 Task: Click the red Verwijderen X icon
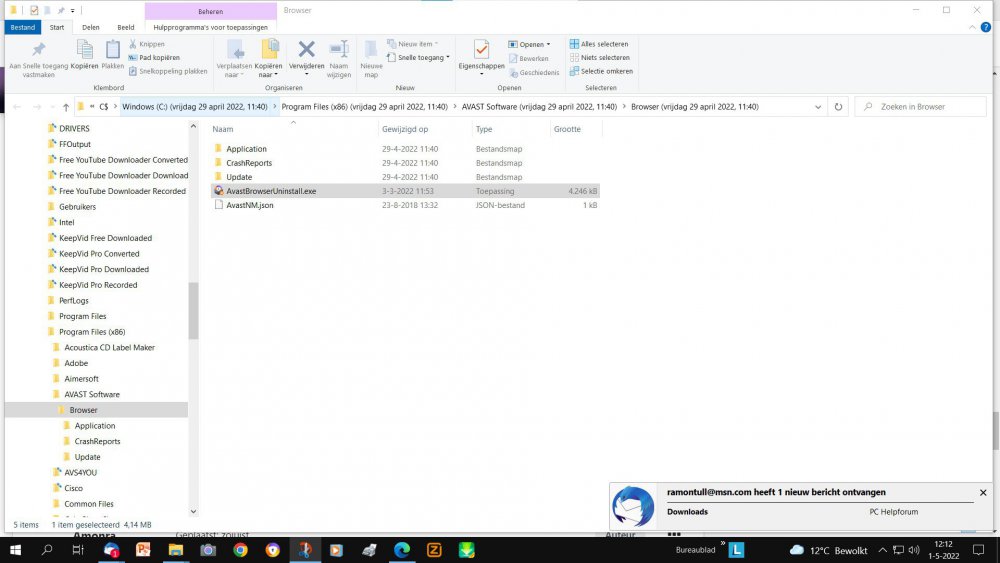[307, 51]
